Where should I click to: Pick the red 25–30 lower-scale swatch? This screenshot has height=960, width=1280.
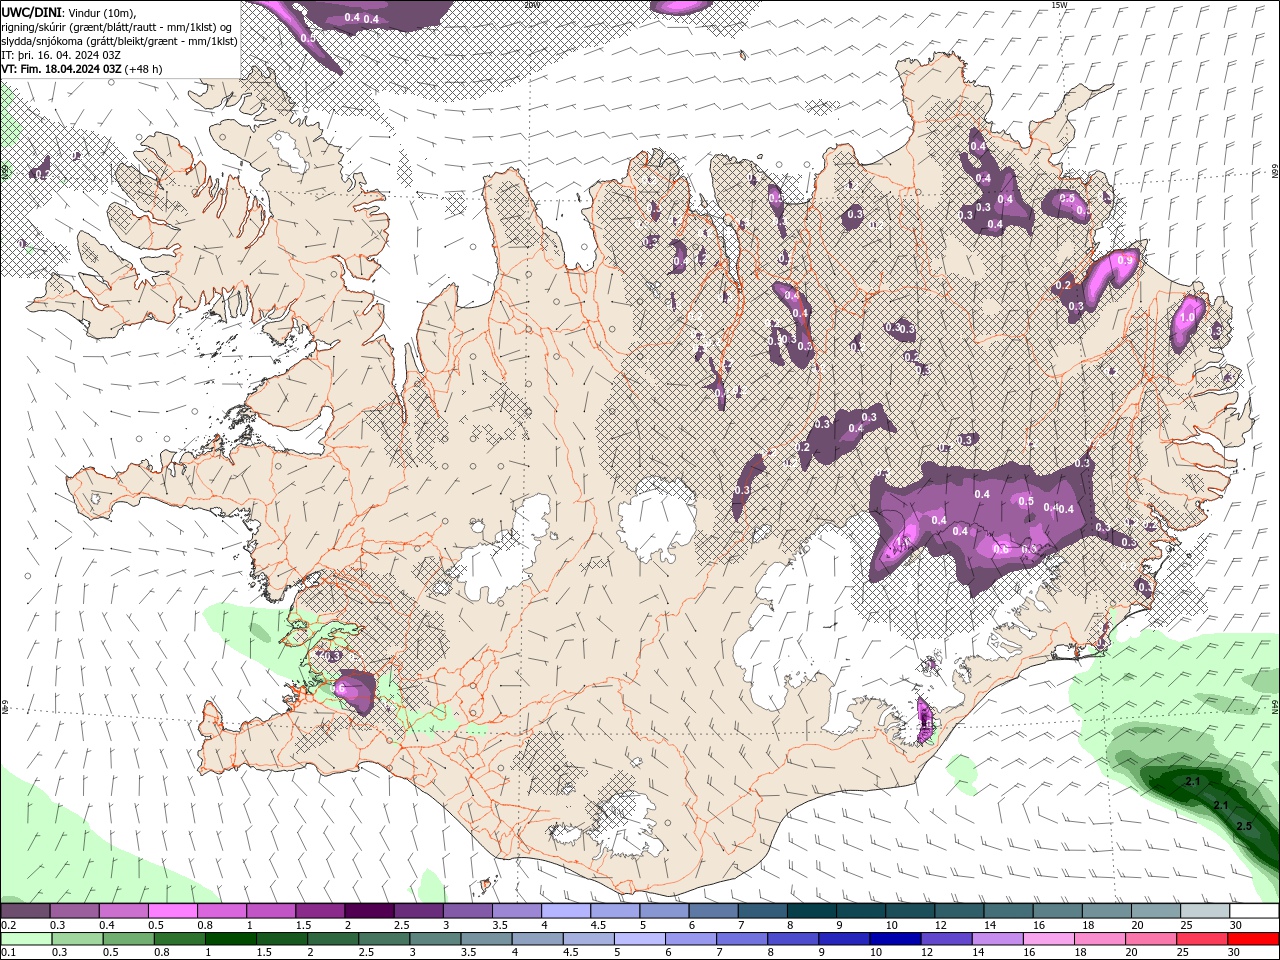(1254, 937)
